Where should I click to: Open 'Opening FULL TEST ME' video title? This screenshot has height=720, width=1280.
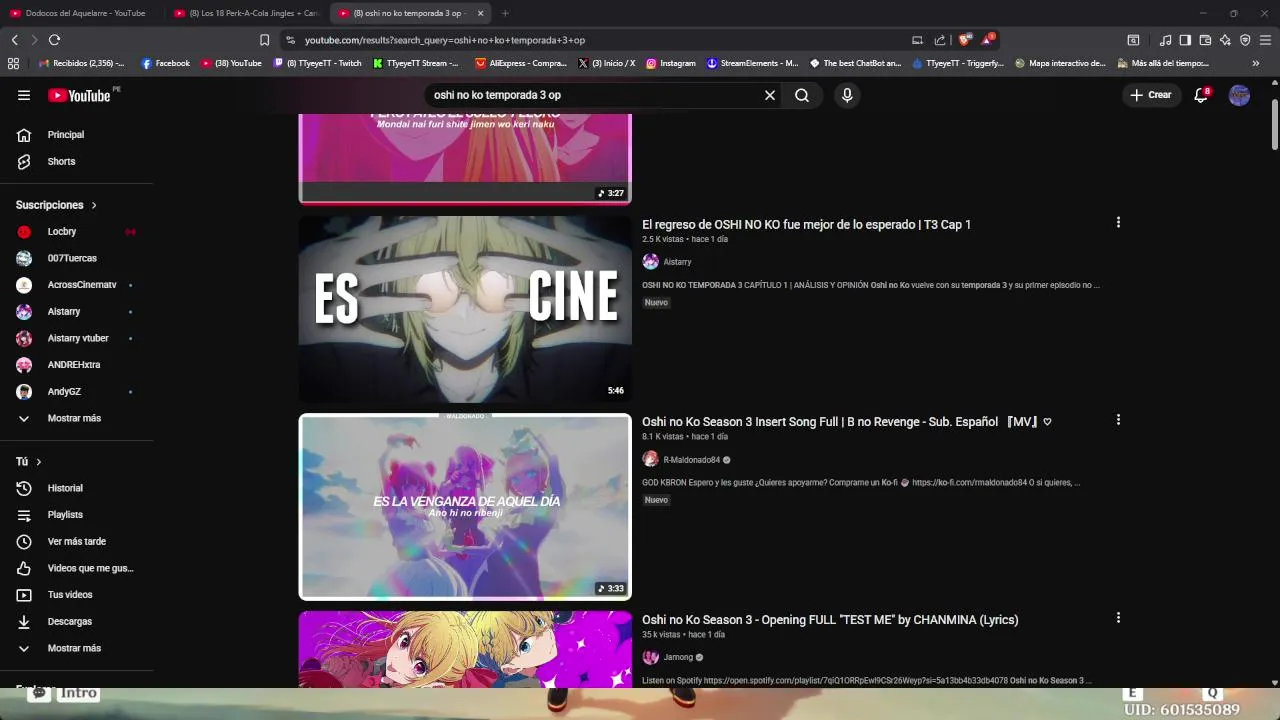pyautogui.click(x=830, y=620)
